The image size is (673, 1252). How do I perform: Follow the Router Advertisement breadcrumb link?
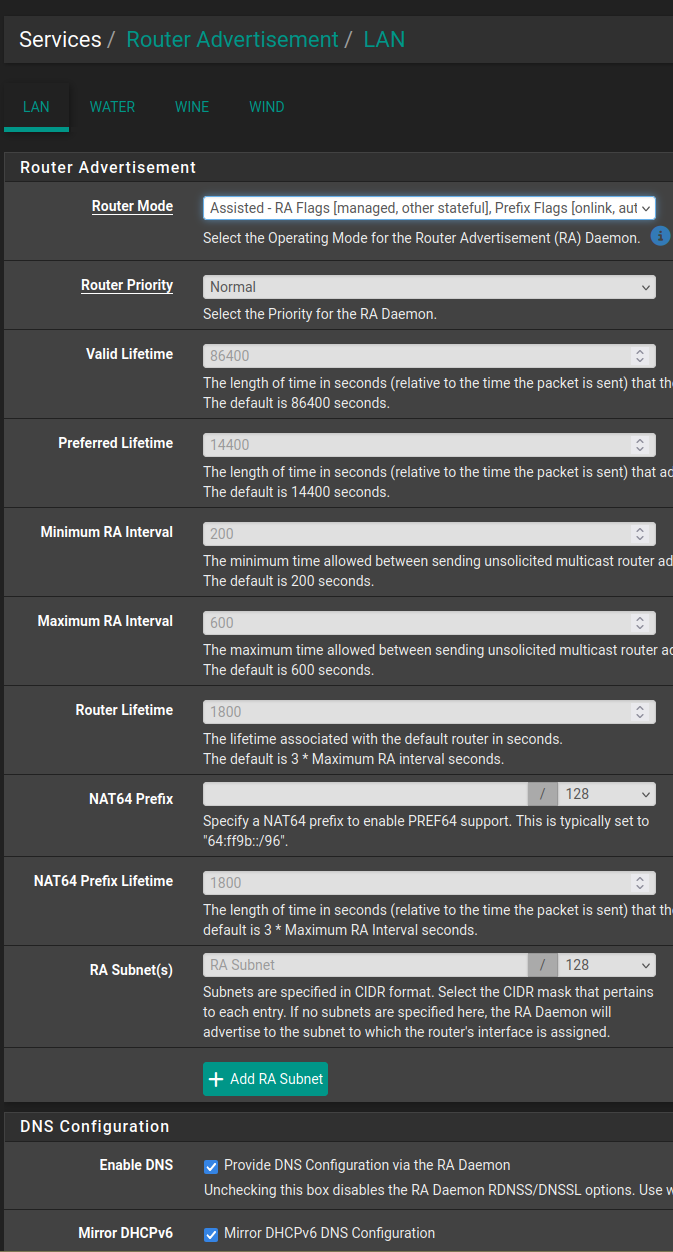pos(232,40)
